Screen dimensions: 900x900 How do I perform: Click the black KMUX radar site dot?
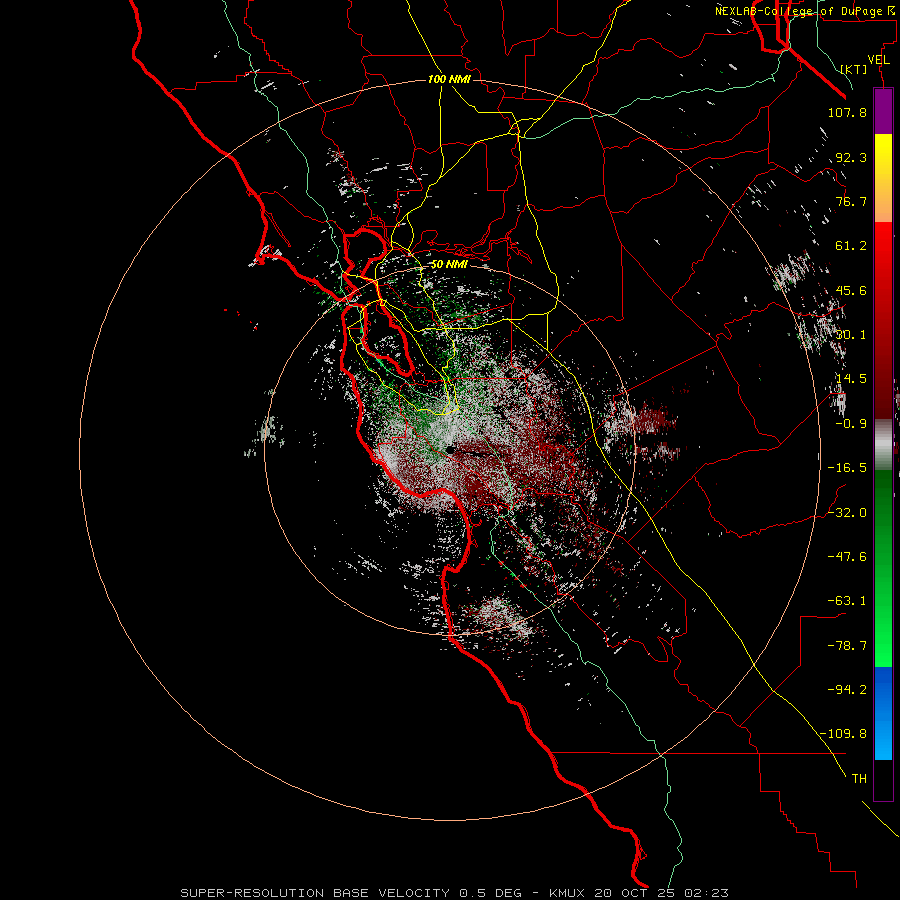451,450
